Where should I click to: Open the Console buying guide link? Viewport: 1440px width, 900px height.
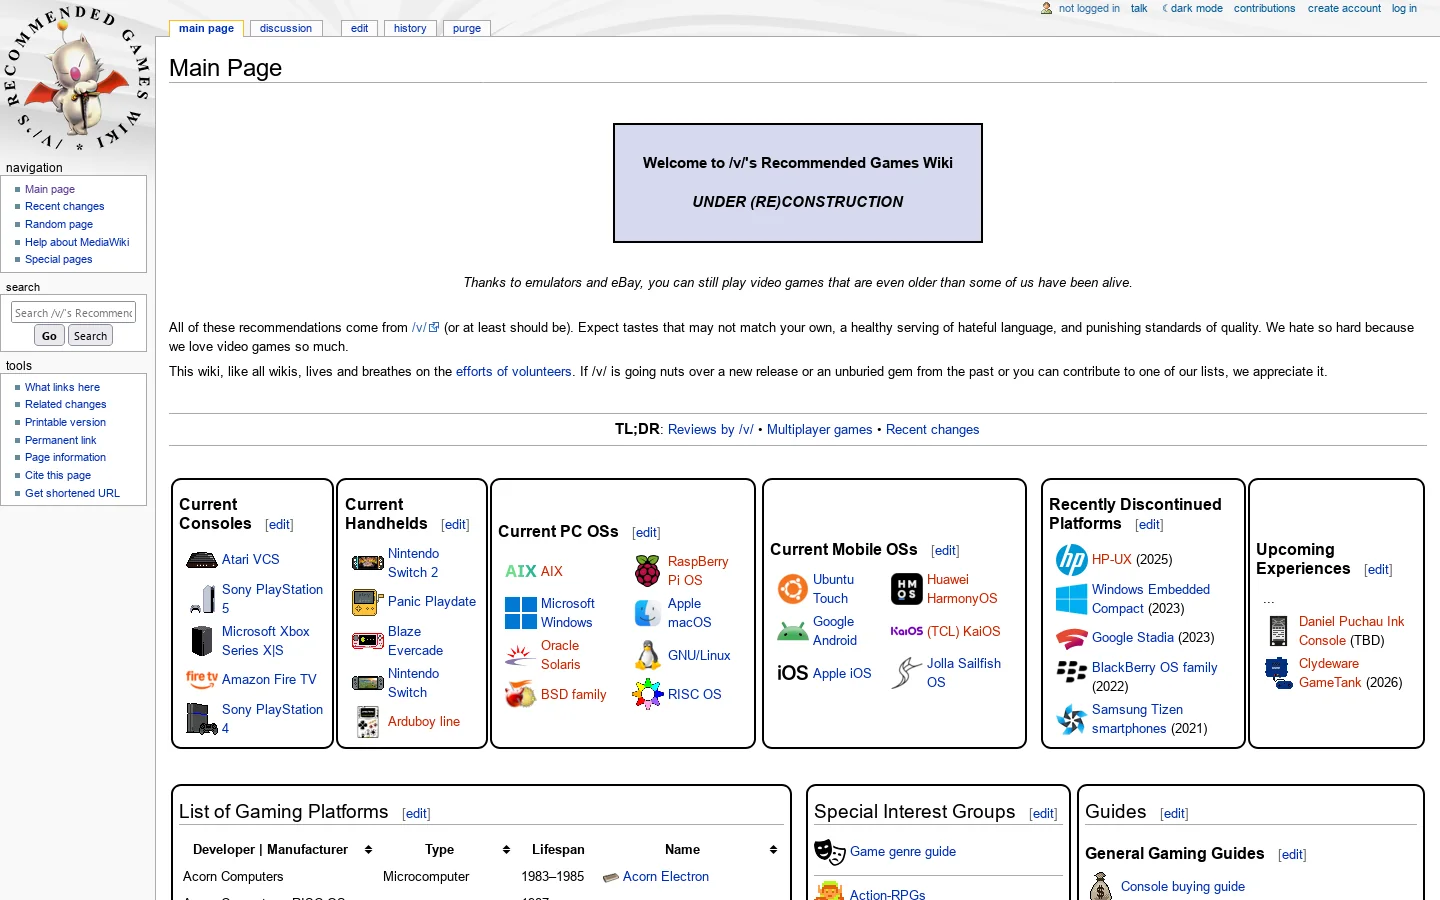[1183, 887]
